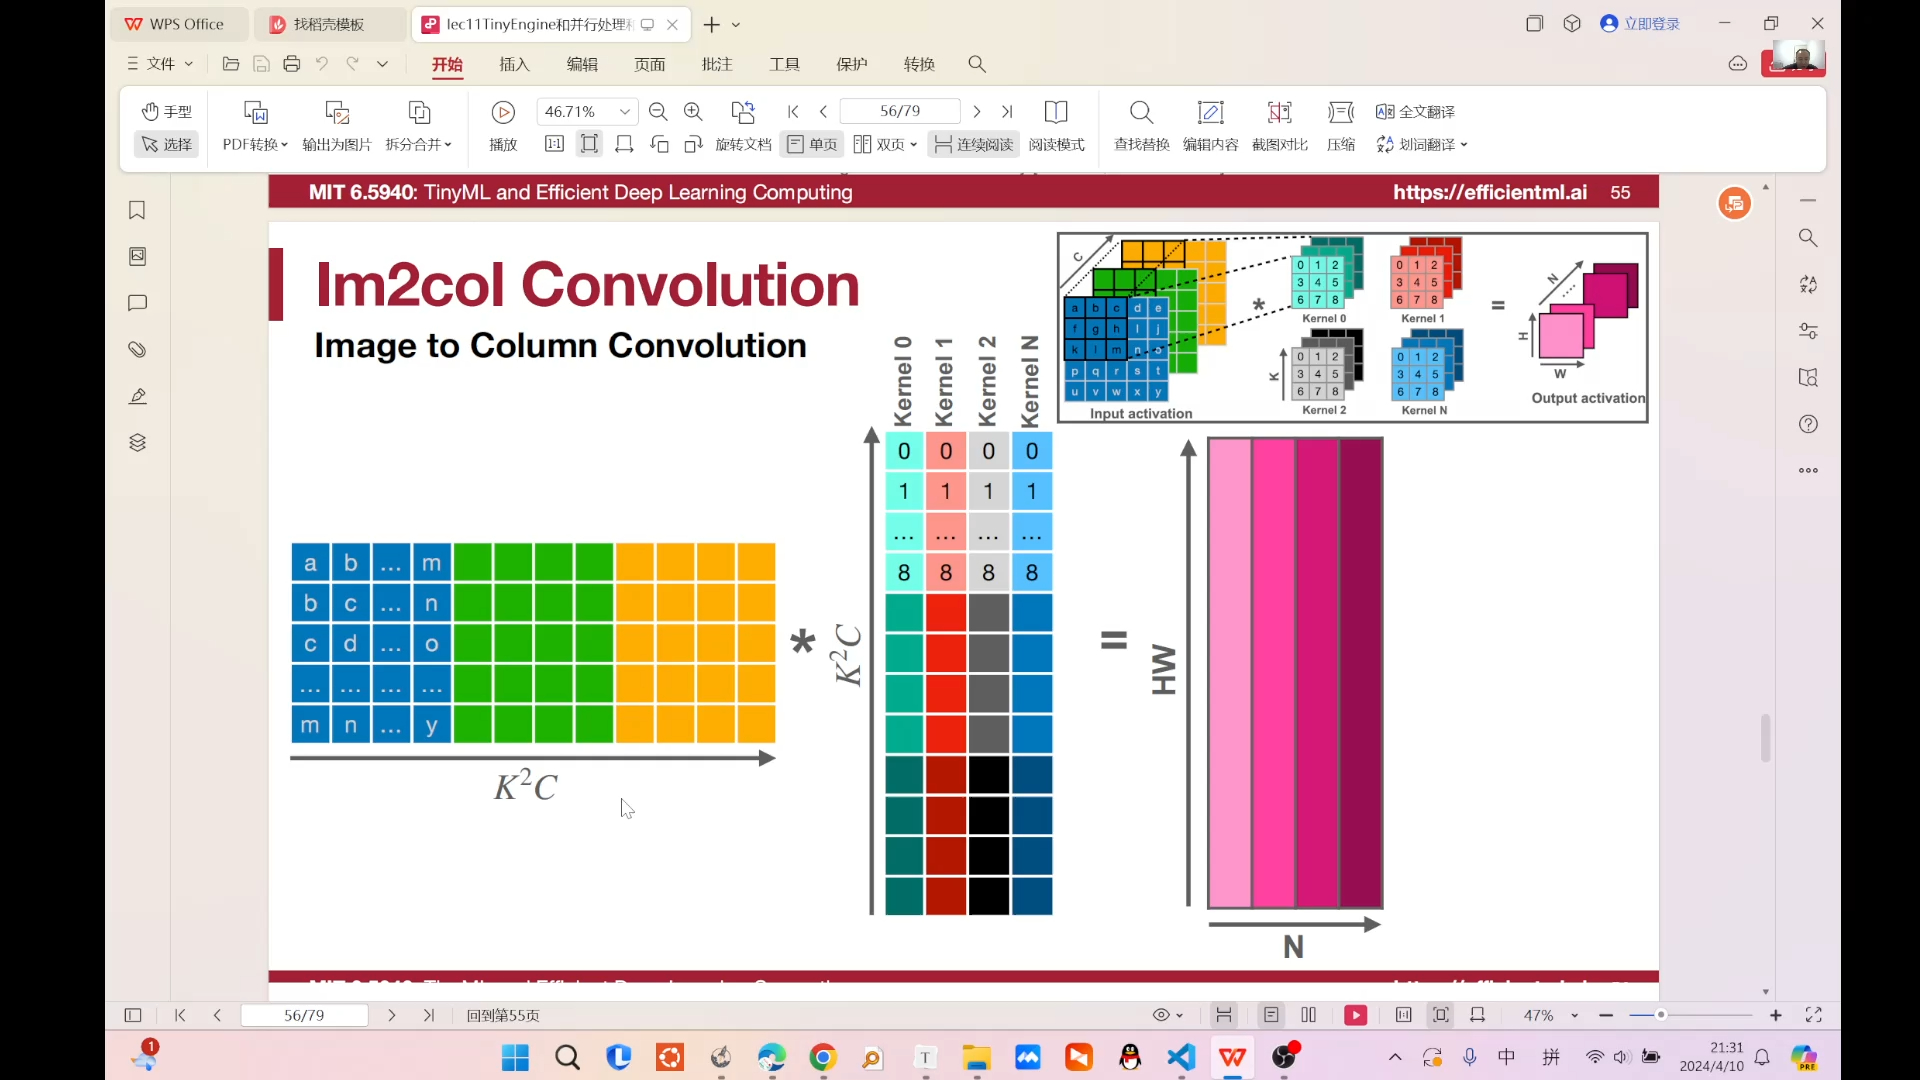Image resolution: width=1920 pixels, height=1080 pixels.
Task: Toggle continuous reading mode
Action: pos(973,145)
